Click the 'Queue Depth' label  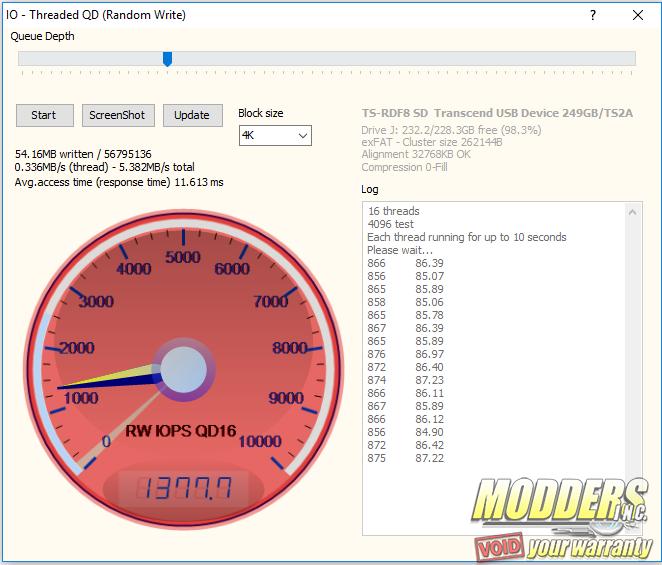click(42, 36)
